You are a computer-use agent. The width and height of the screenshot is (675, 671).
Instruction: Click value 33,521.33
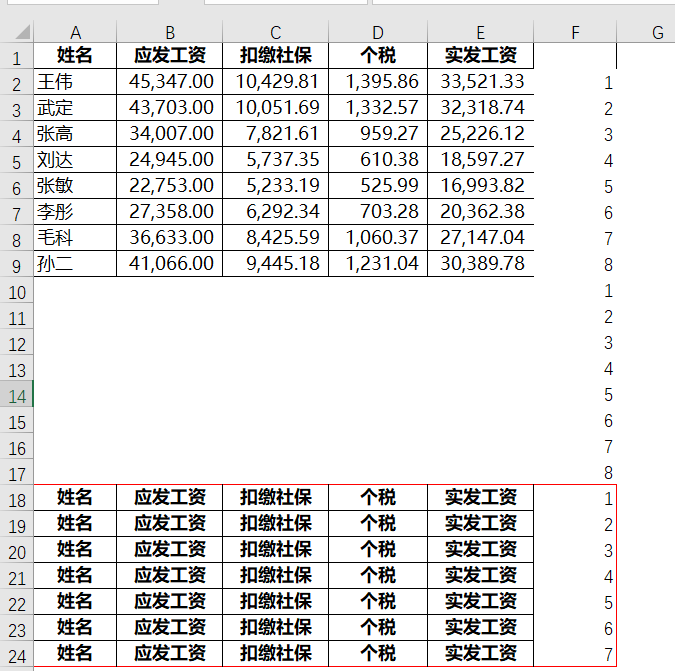click(x=480, y=82)
